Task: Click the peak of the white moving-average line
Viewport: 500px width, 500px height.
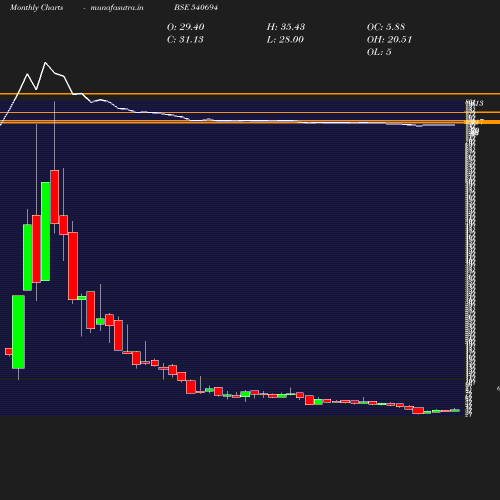Action: coord(45,63)
